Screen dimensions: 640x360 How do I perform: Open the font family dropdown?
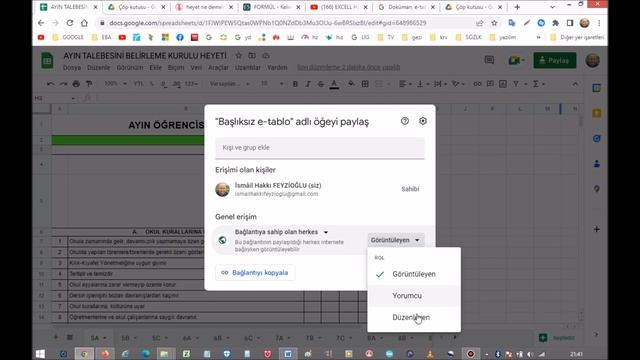[x=229, y=84]
